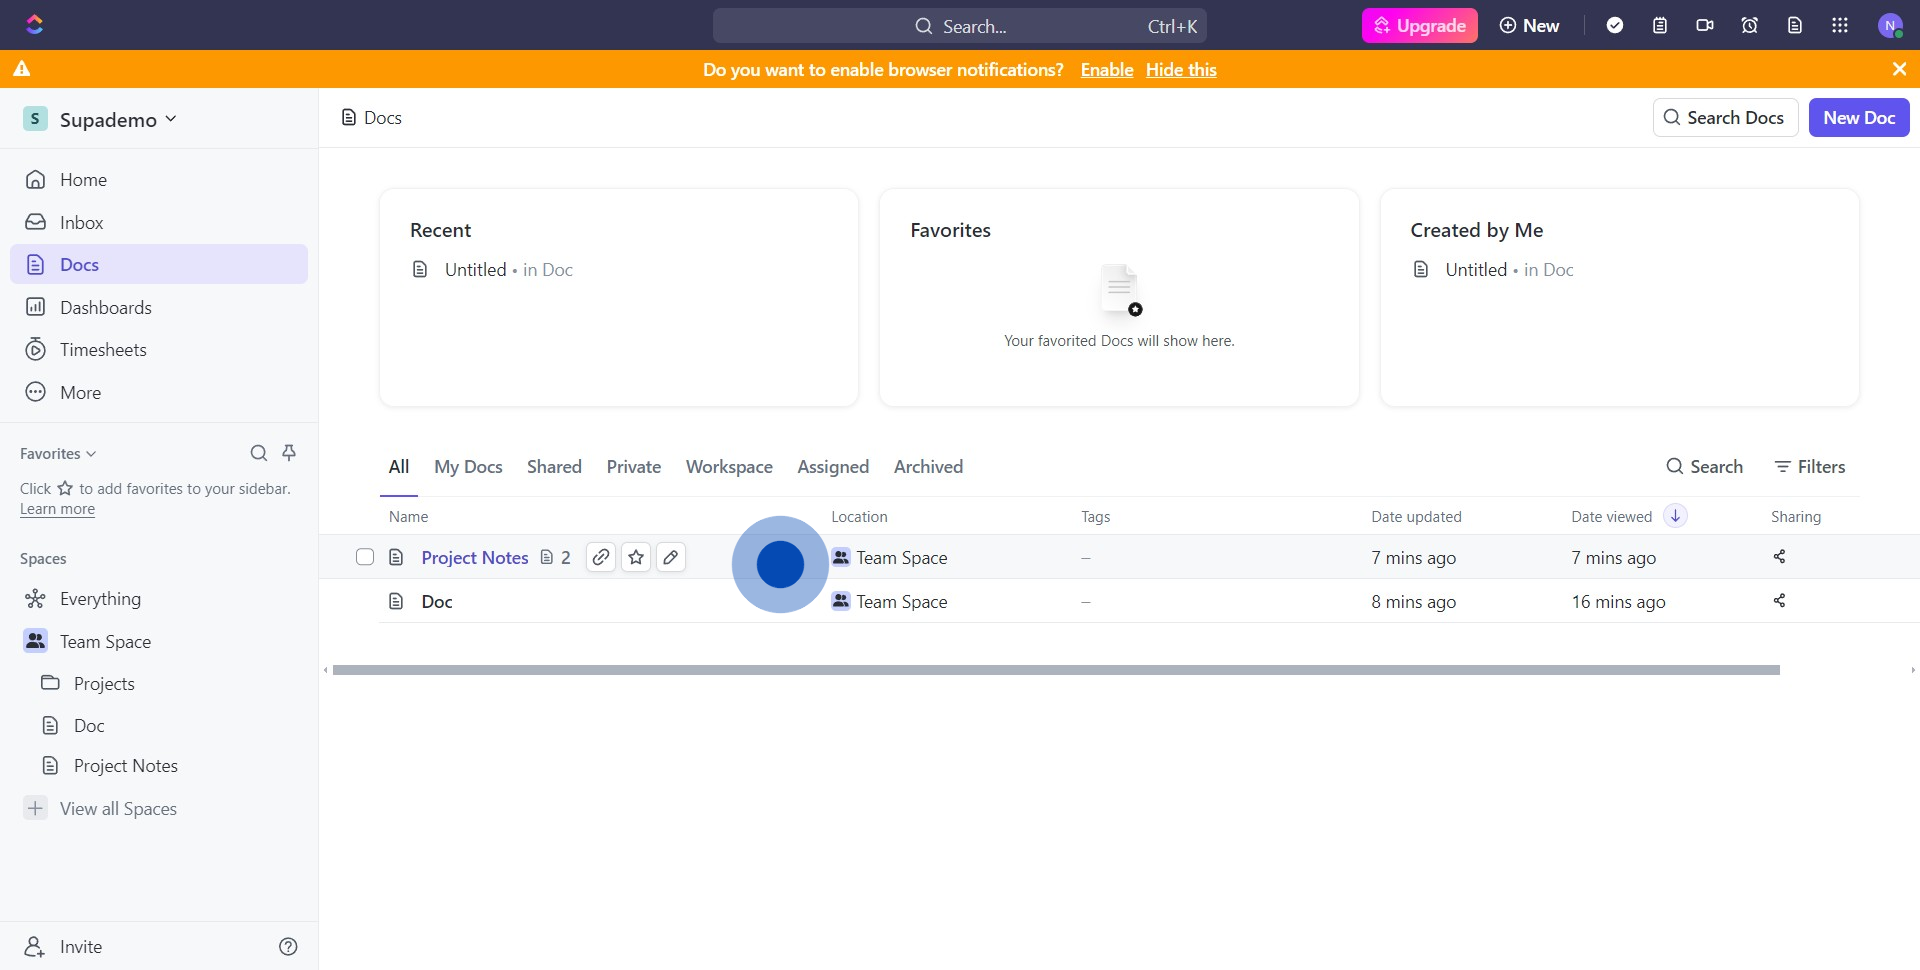Click the pin icon in Favorites section
Screen dimensions: 1920x970
[x=289, y=453]
